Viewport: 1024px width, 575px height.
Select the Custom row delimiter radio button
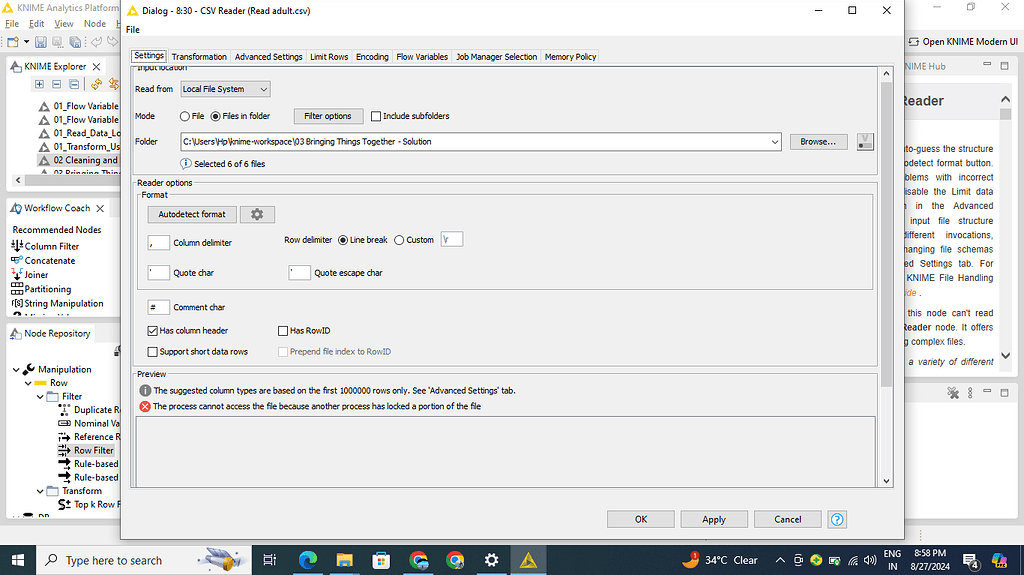click(400, 240)
